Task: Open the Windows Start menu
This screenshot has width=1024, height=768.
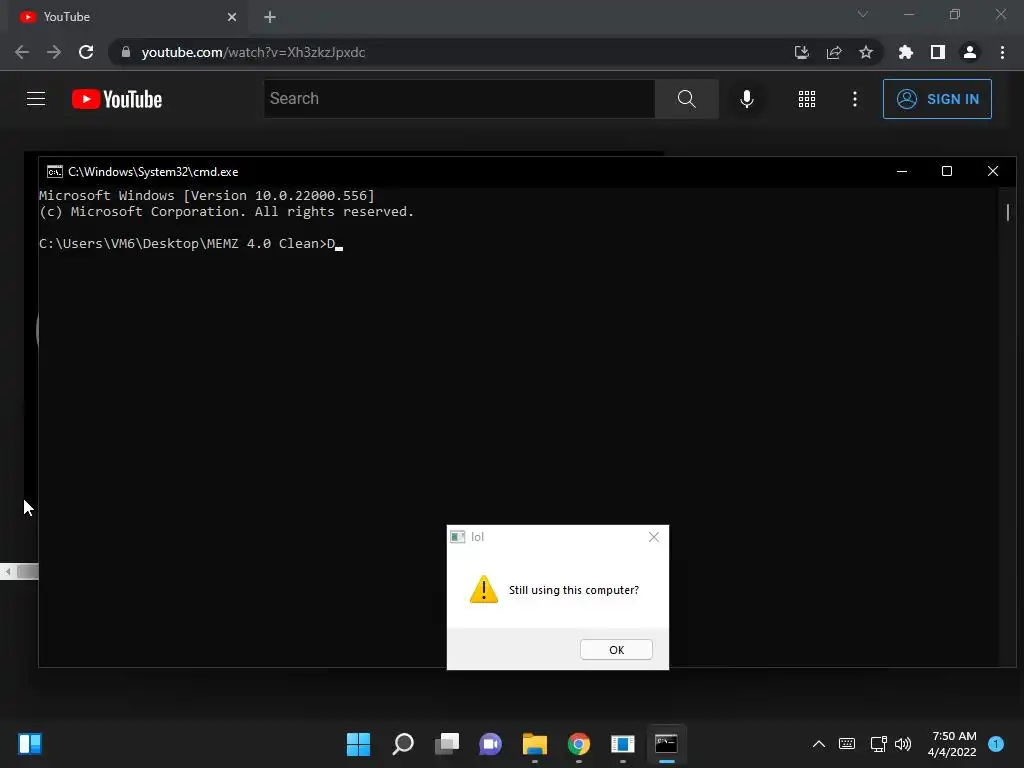Action: coord(358,744)
